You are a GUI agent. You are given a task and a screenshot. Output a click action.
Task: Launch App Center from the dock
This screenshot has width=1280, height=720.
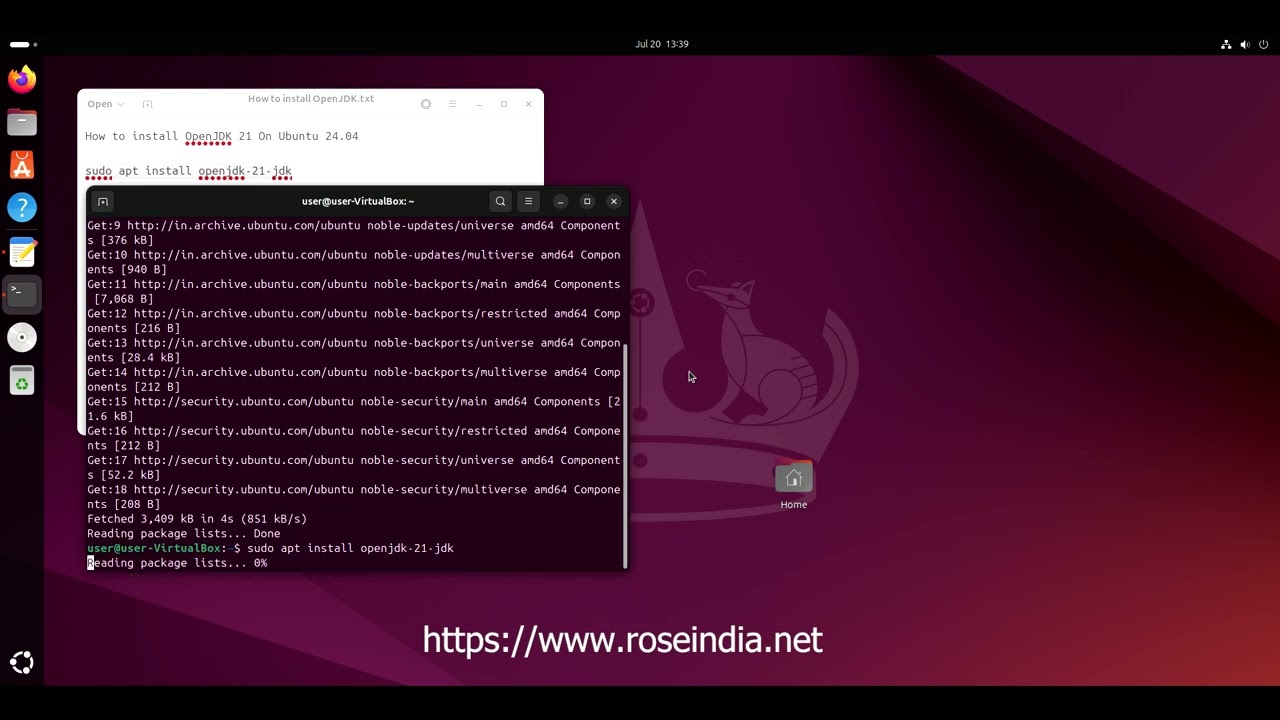(22, 165)
